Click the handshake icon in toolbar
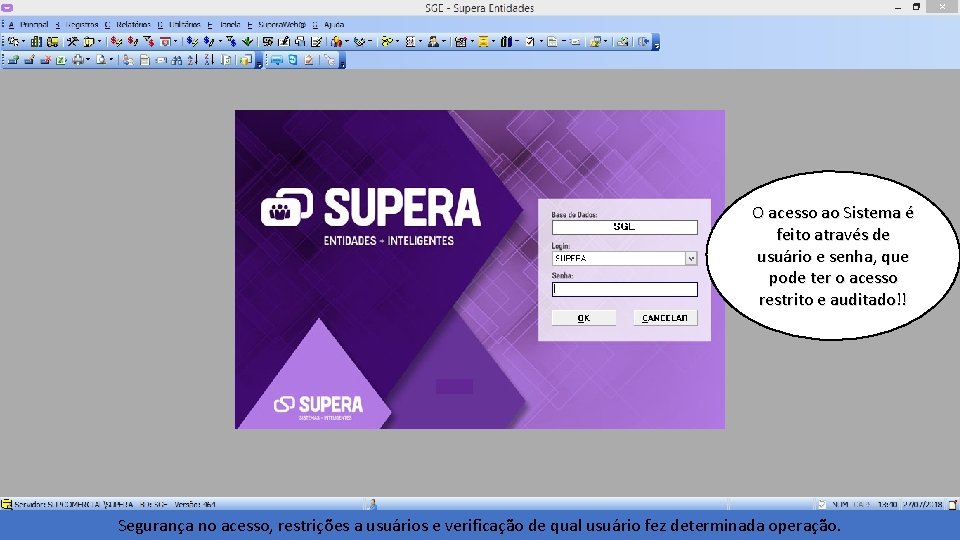Viewport: 960px width, 540px height. pos(359,42)
